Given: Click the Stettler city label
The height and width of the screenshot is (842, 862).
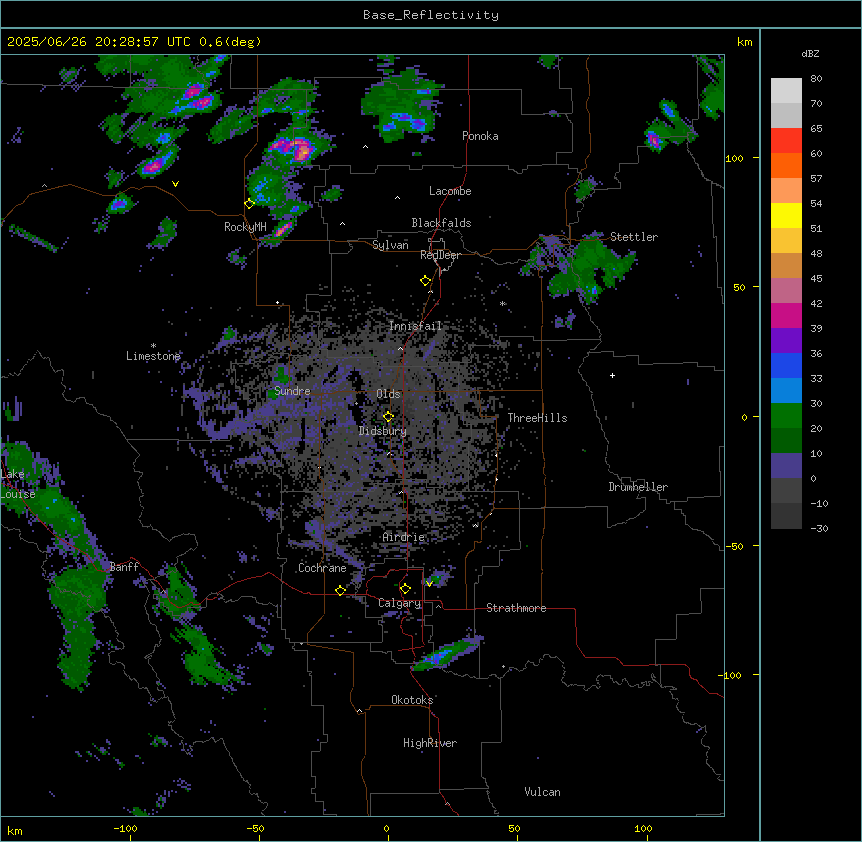Looking at the screenshot, I should (x=633, y=237).
